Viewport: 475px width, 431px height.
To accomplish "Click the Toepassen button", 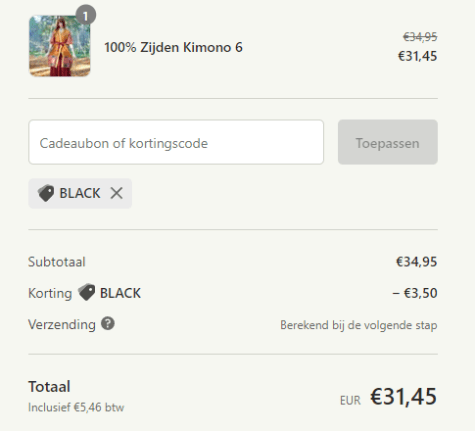I will click(x=388, y=142).
